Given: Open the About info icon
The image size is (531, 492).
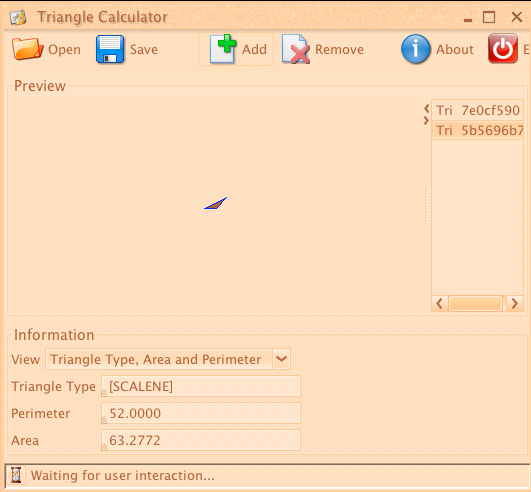Looking at the screenshot, I should (x=416, y=49).
